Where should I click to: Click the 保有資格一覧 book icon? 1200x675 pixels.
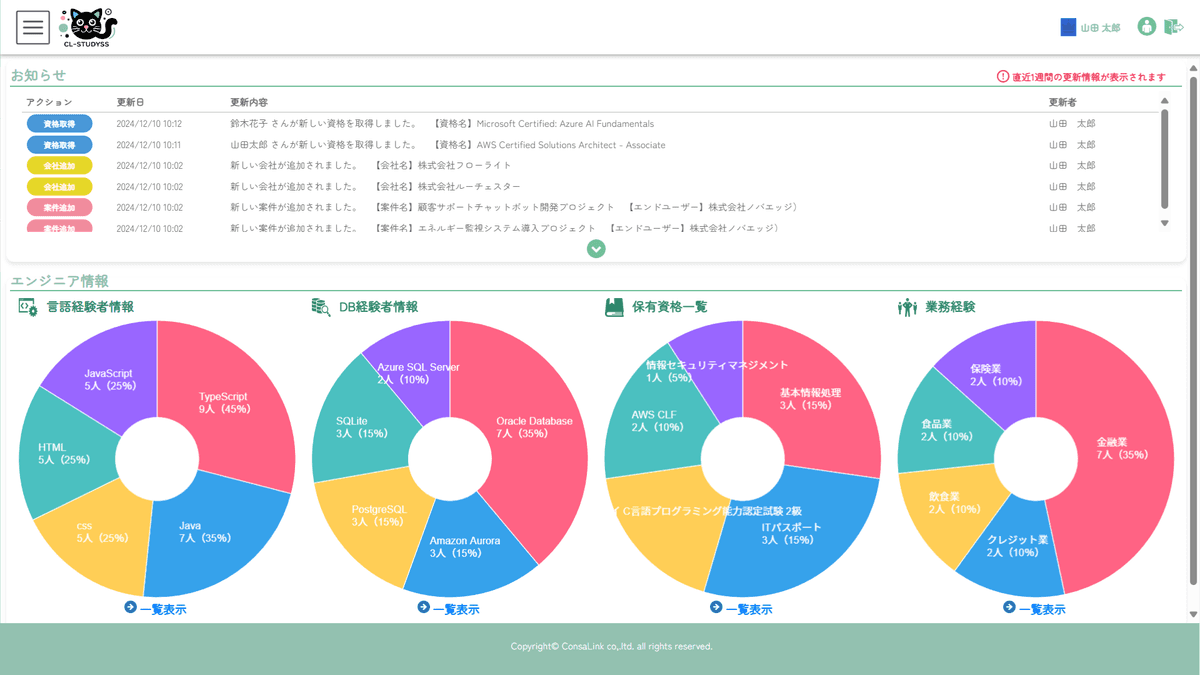point(614,307)
